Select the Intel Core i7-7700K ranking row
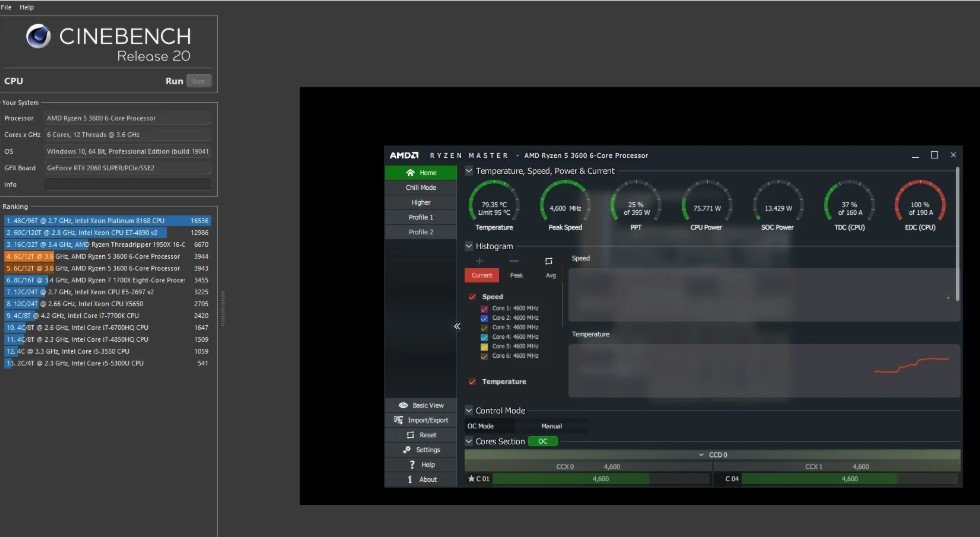The width and height of the screenshot is (980, 537). coord(107,316)
